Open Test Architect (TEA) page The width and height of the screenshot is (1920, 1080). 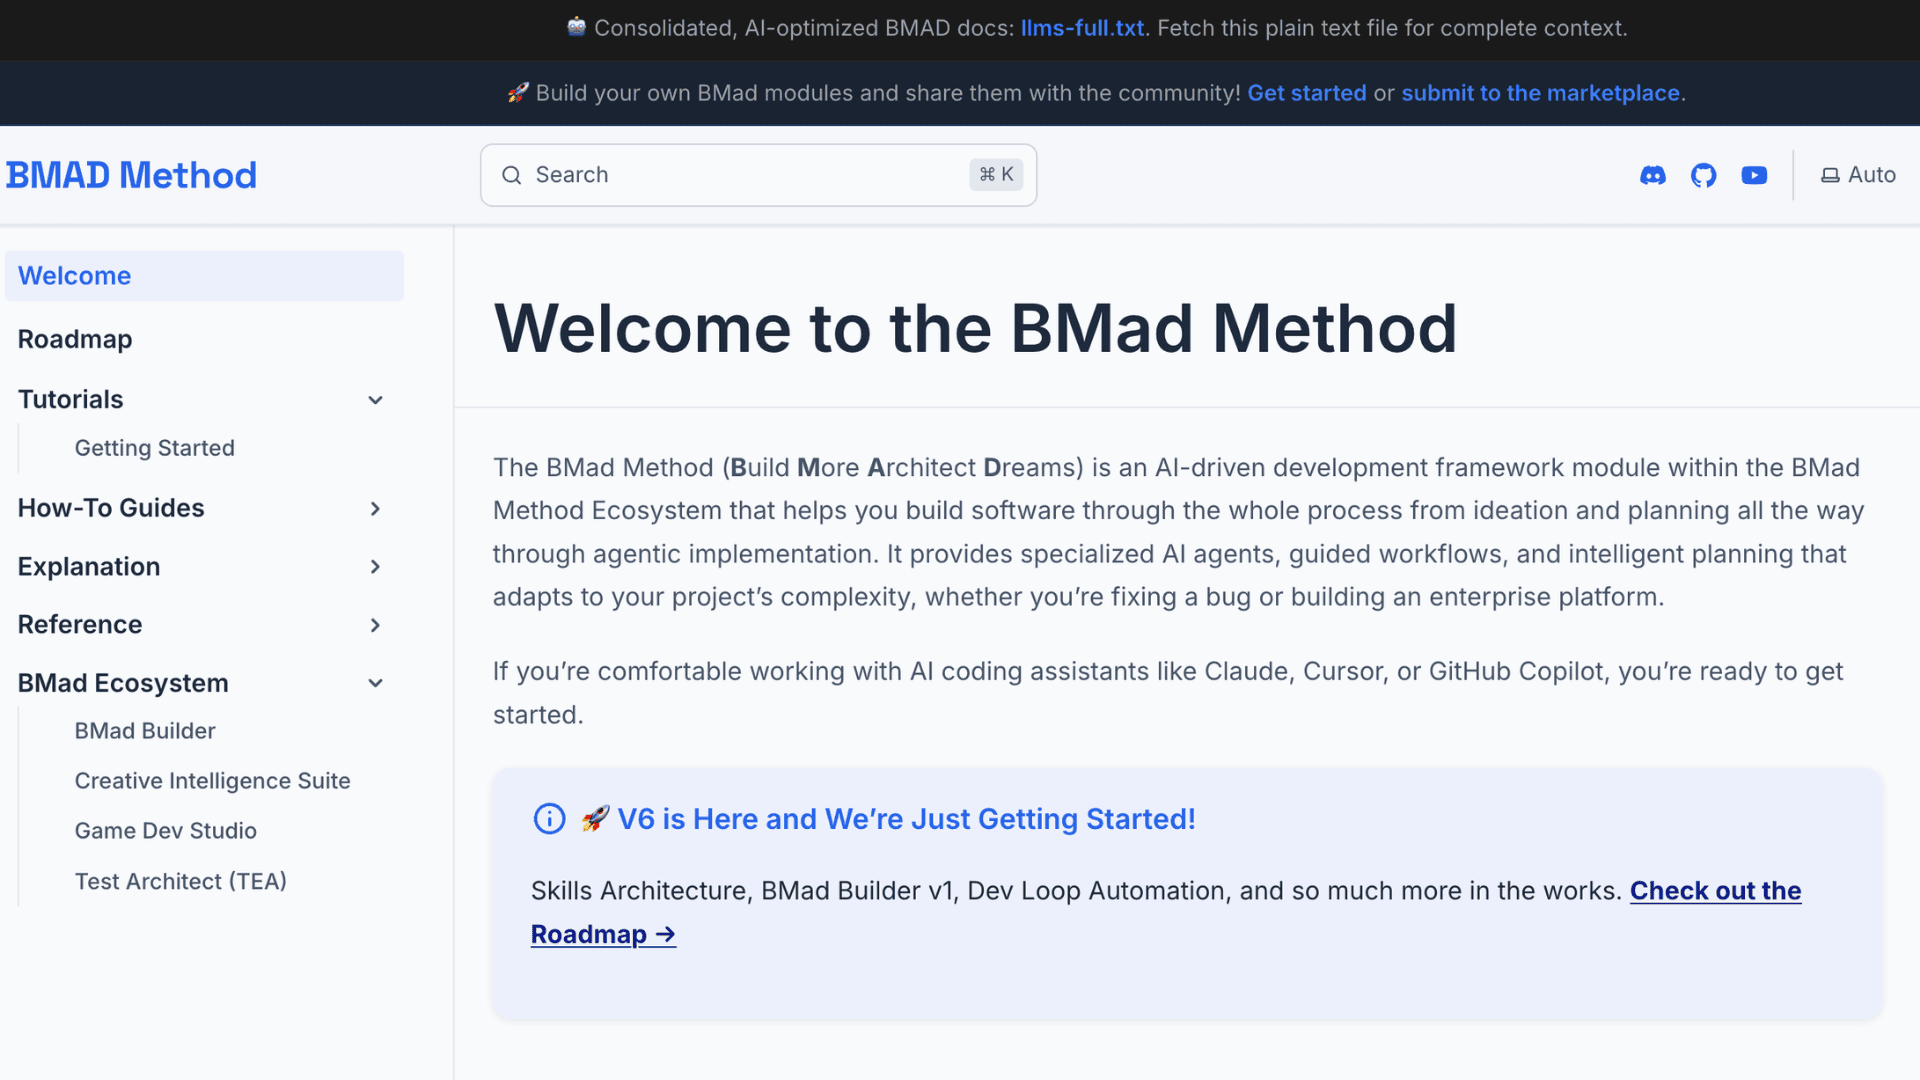pyautogui.click(x=180, y=881)
